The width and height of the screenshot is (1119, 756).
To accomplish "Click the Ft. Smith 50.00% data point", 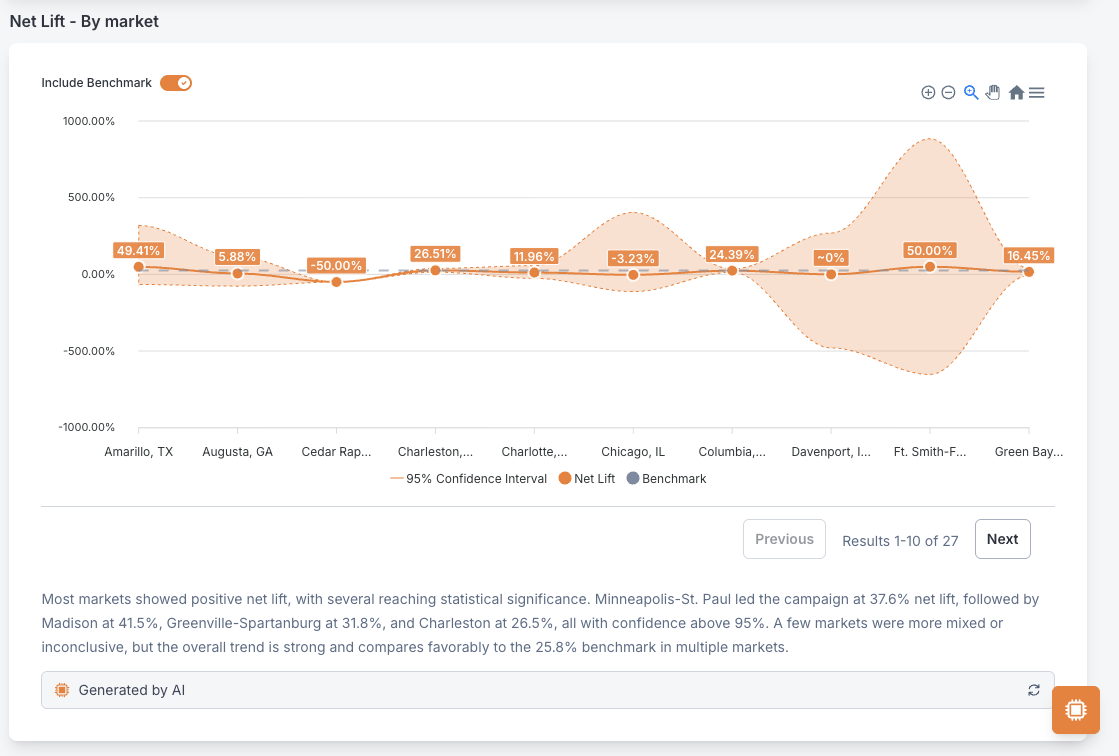I will 929,266.
